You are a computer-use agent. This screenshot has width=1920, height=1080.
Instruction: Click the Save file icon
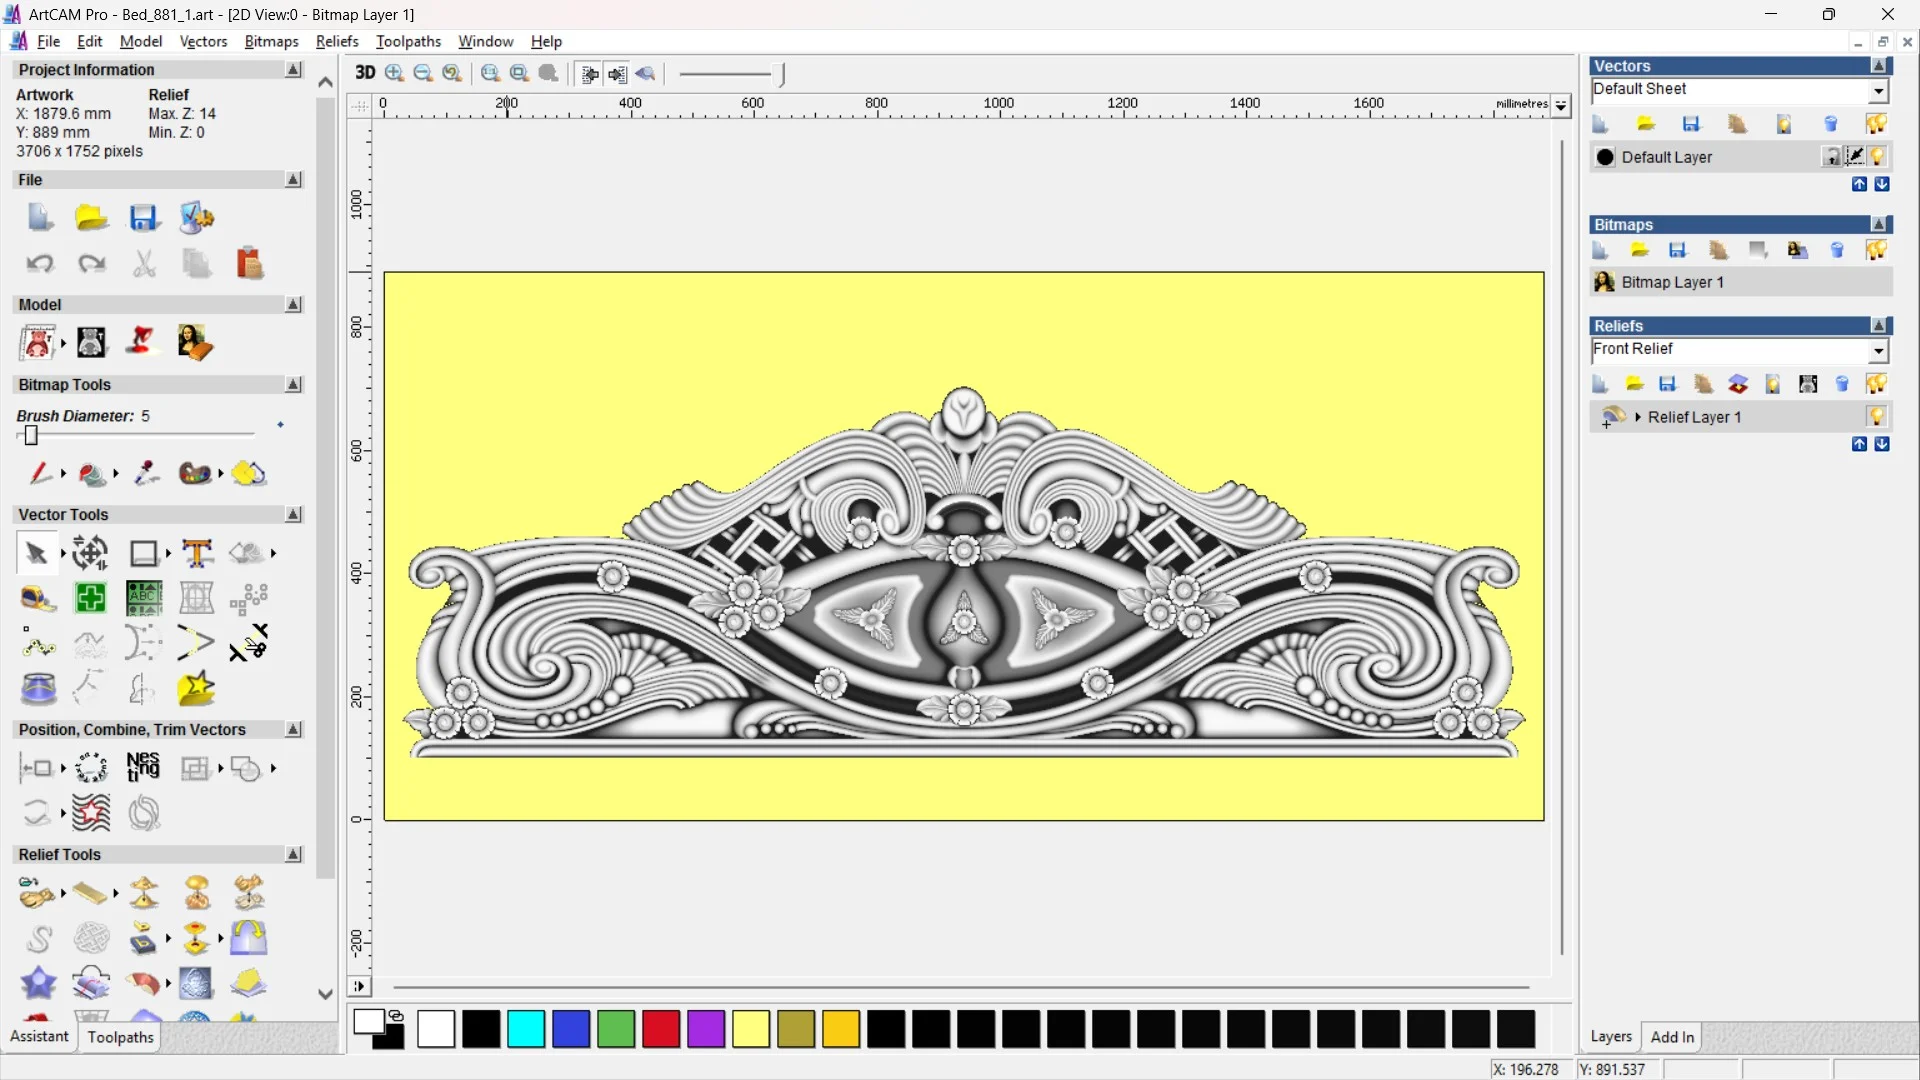coord(143,218)
